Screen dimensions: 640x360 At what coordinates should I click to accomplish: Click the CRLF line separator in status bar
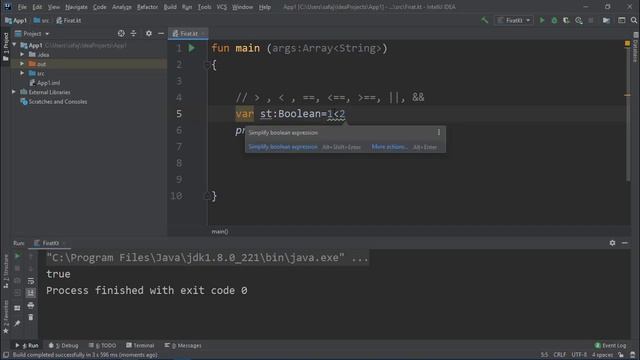point(560,355)
